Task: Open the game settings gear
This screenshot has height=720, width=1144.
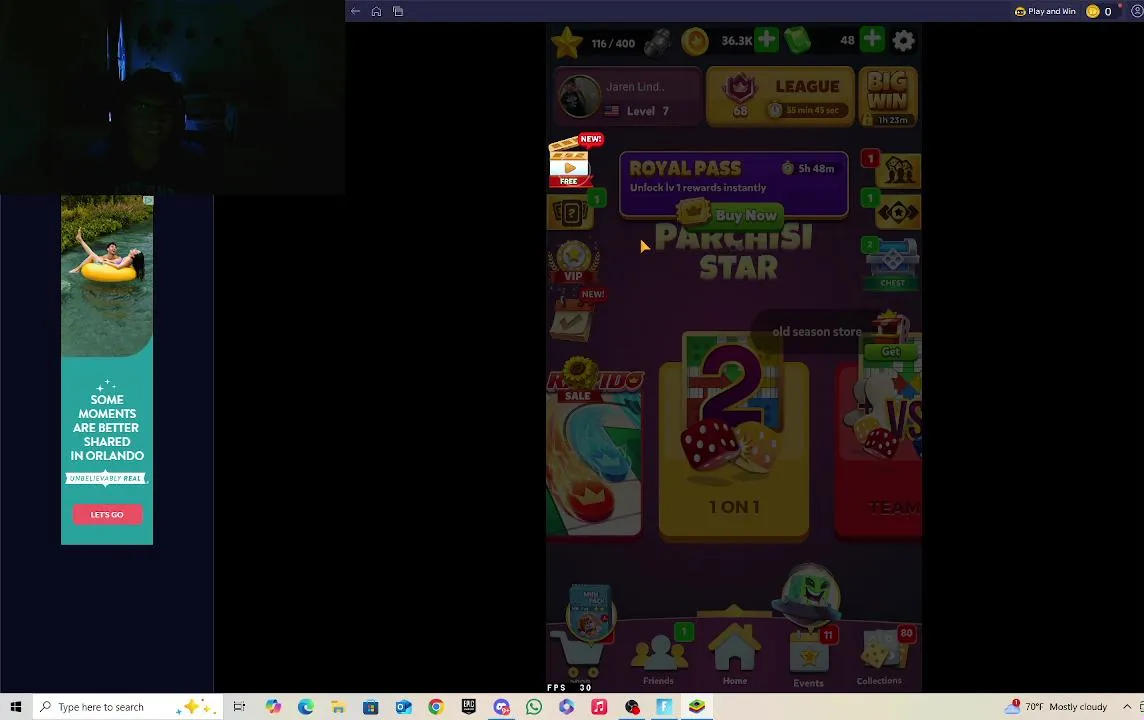Action: (903, 41)
